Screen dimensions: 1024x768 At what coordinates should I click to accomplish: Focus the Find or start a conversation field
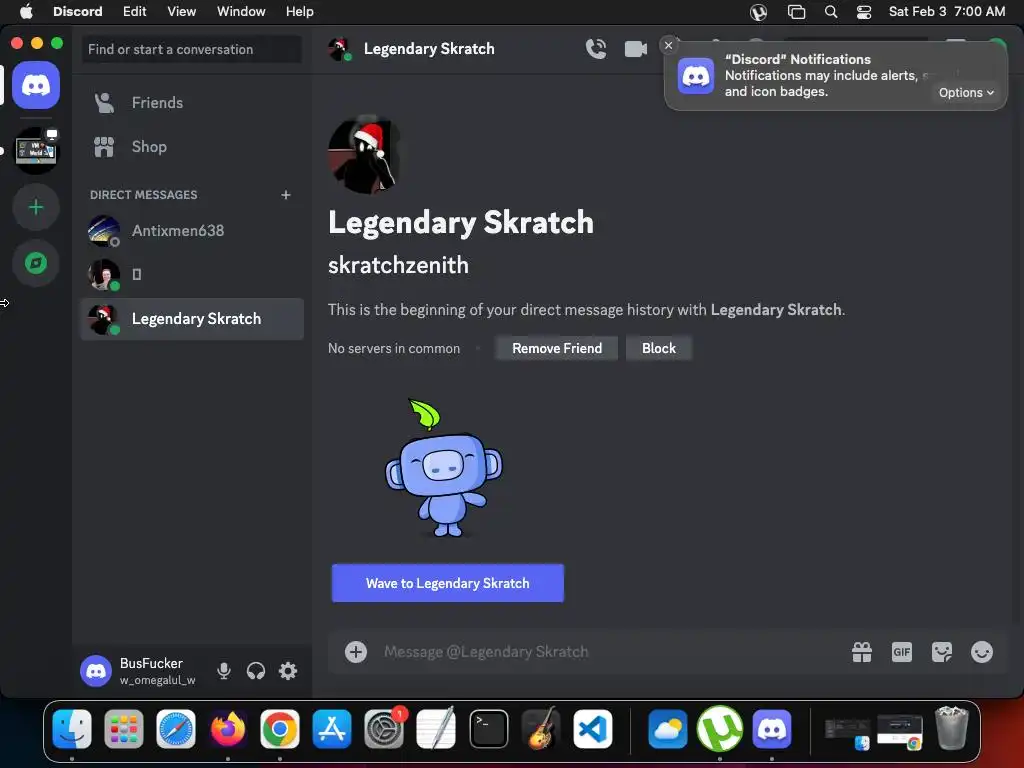pyautogui.click(x=191, y=49)
